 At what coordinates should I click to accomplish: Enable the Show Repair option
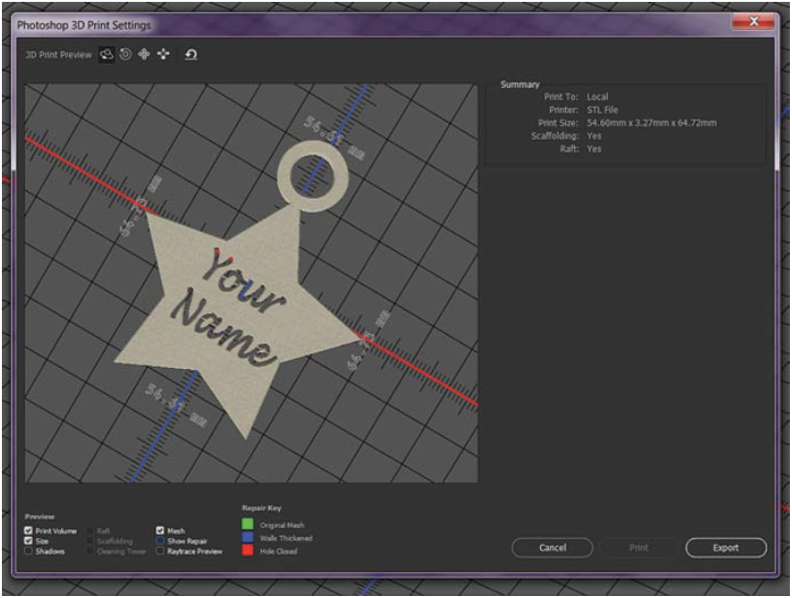pyautogui.click(x=160, y=541)
